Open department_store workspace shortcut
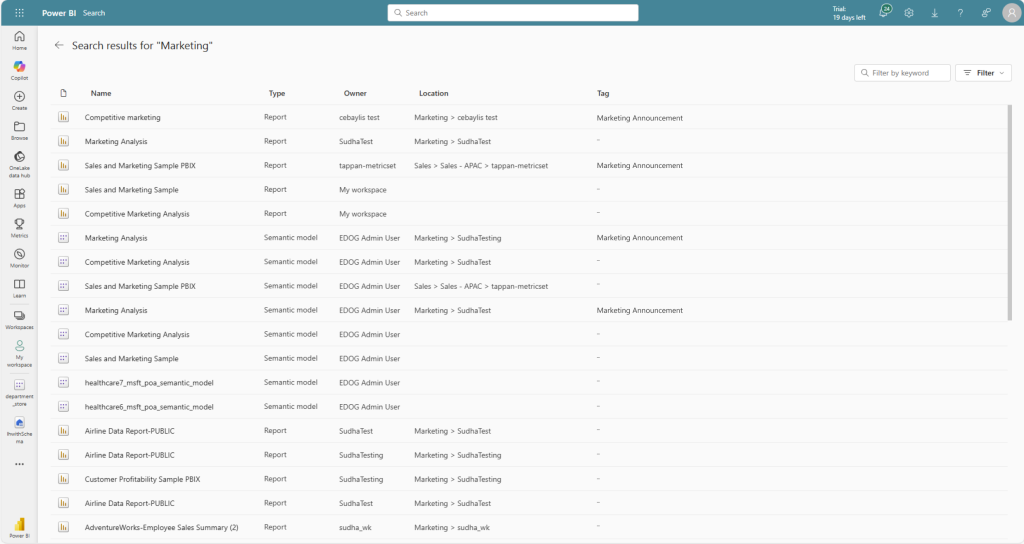 coord(20,392)
